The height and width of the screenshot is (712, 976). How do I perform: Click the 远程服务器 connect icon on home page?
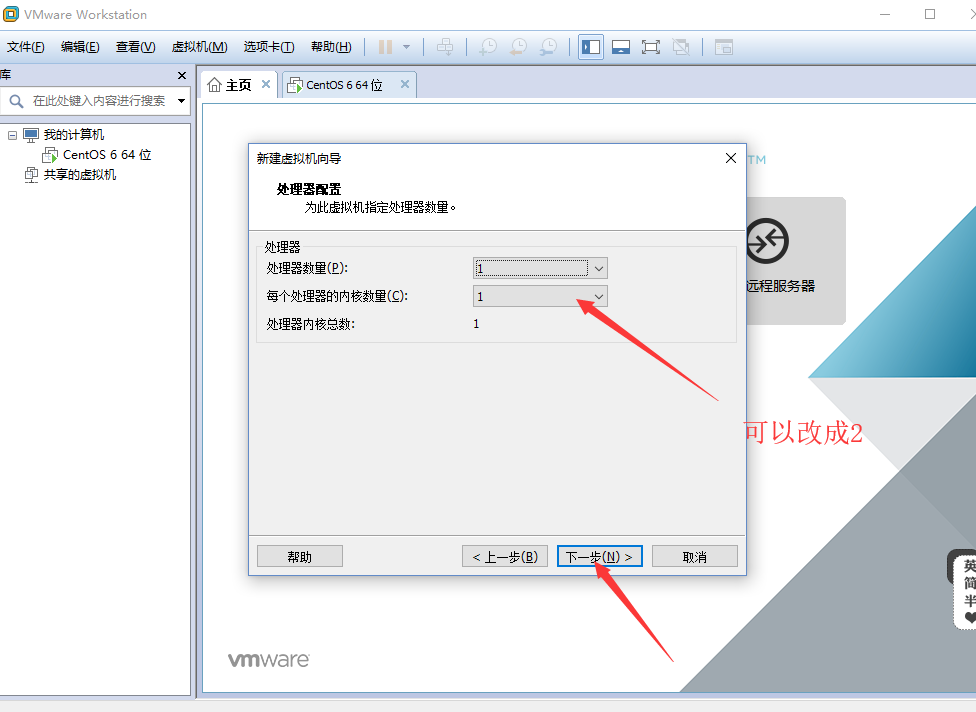(x=767, y=240)
